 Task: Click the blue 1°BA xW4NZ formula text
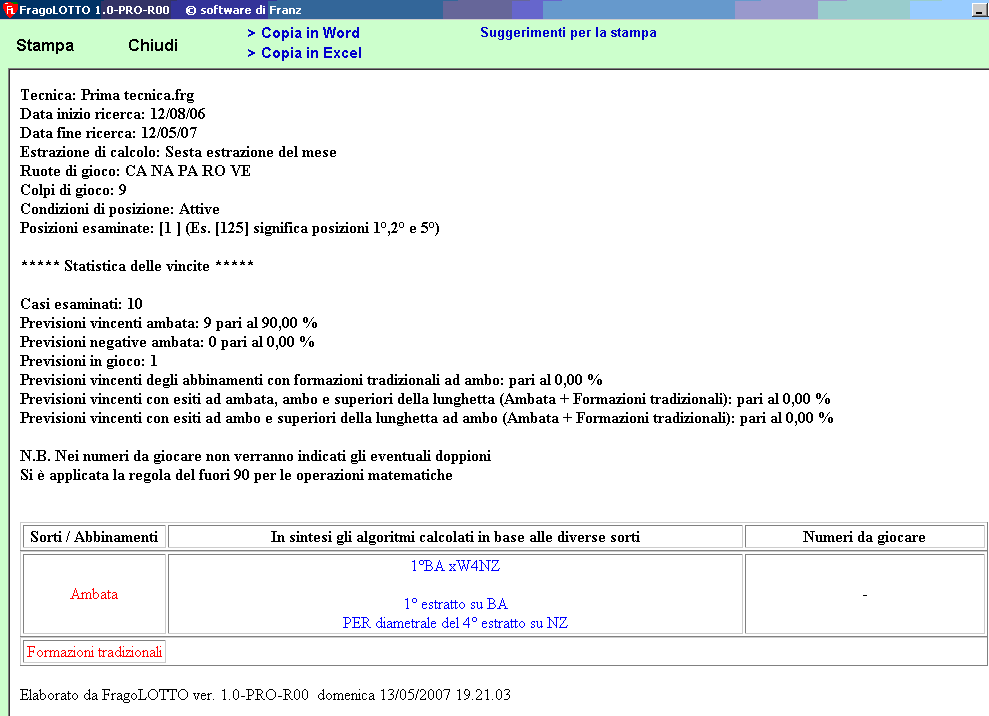tap(455, 565)
